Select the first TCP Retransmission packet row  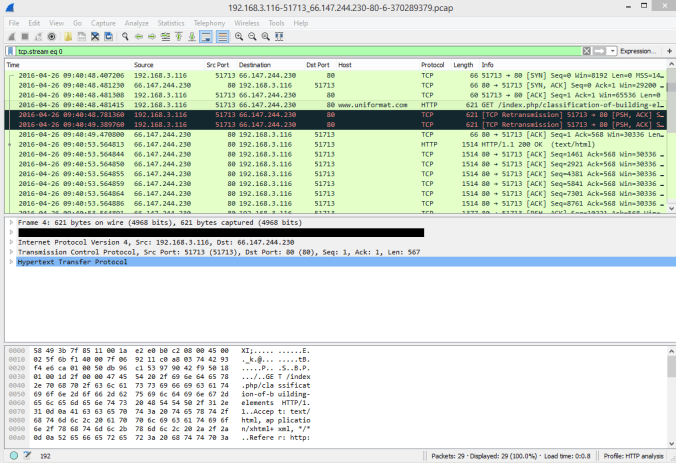[336, 115]
